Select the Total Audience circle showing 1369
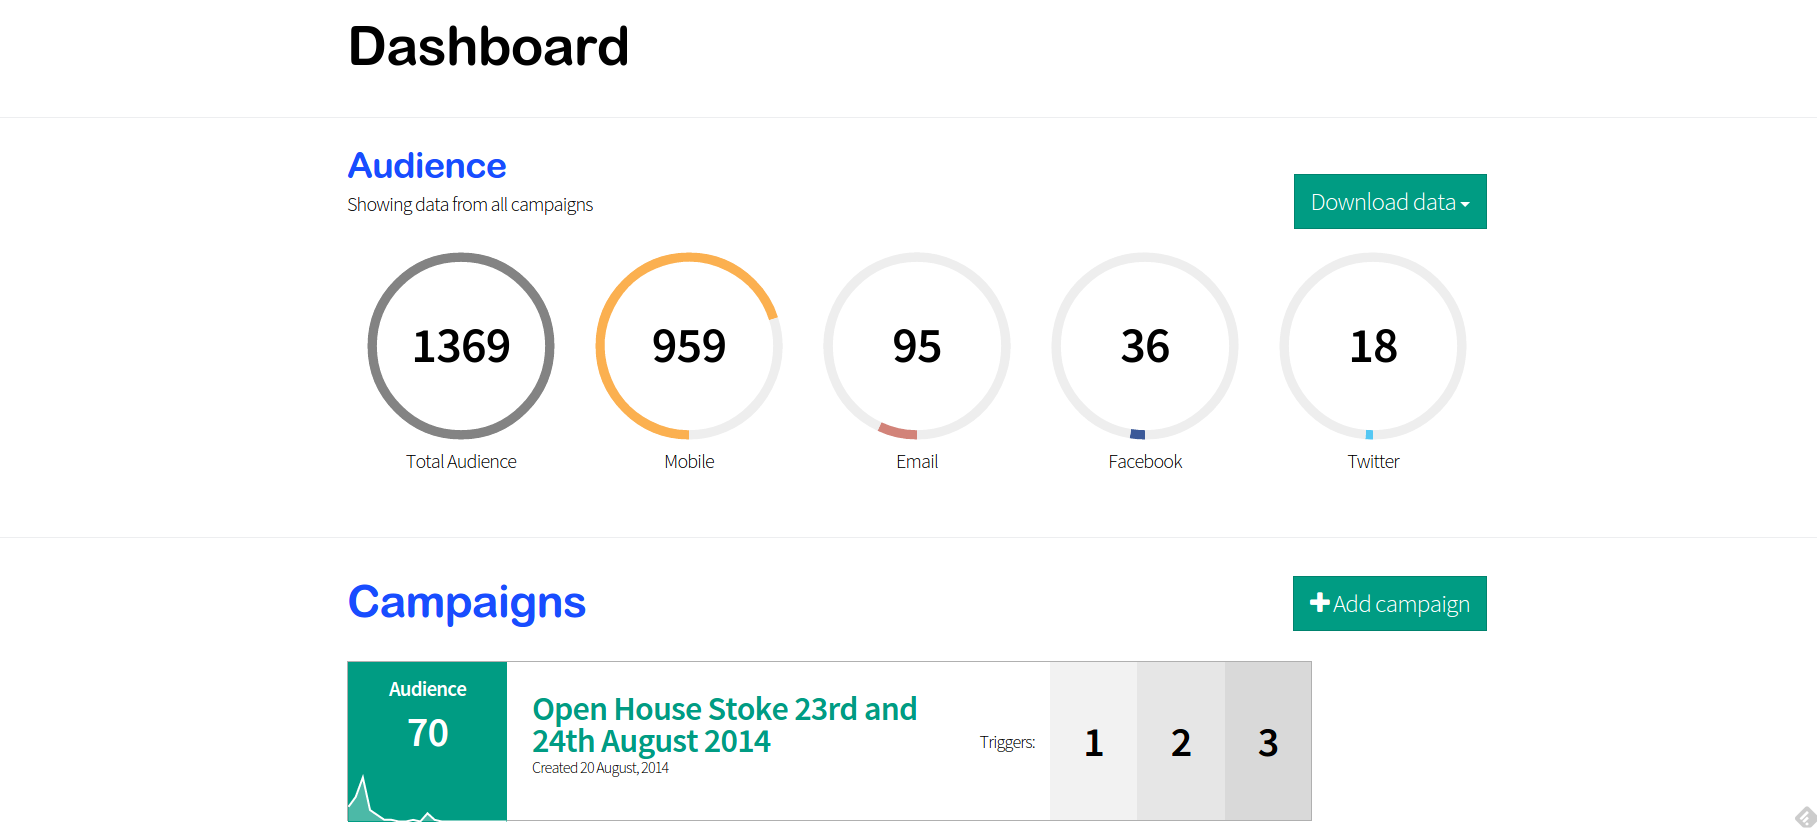The image size is (1817, 839). pyautogui.click(x=461, y=346)
